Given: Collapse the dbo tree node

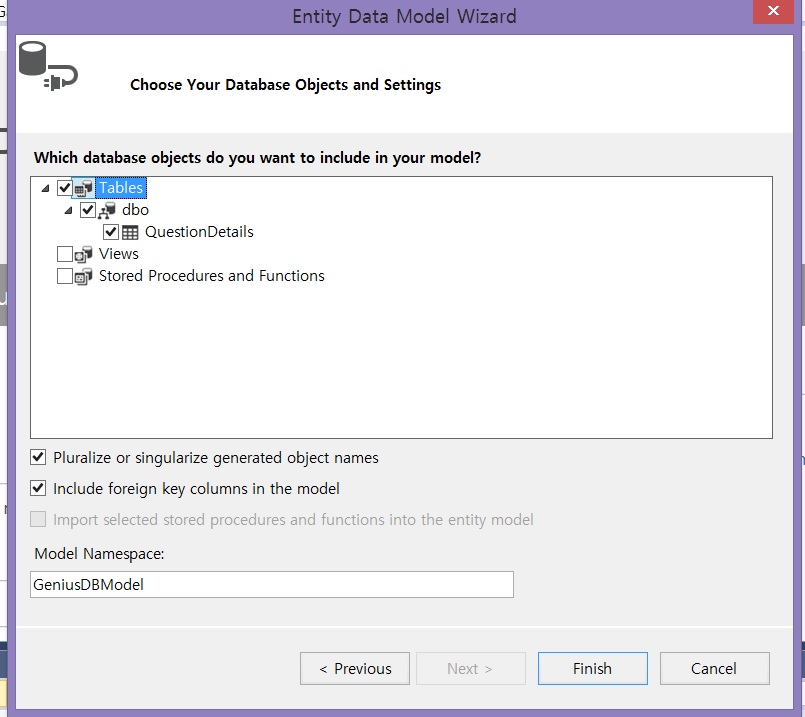Looking at the screenshot, I should [x=68, y=210].
